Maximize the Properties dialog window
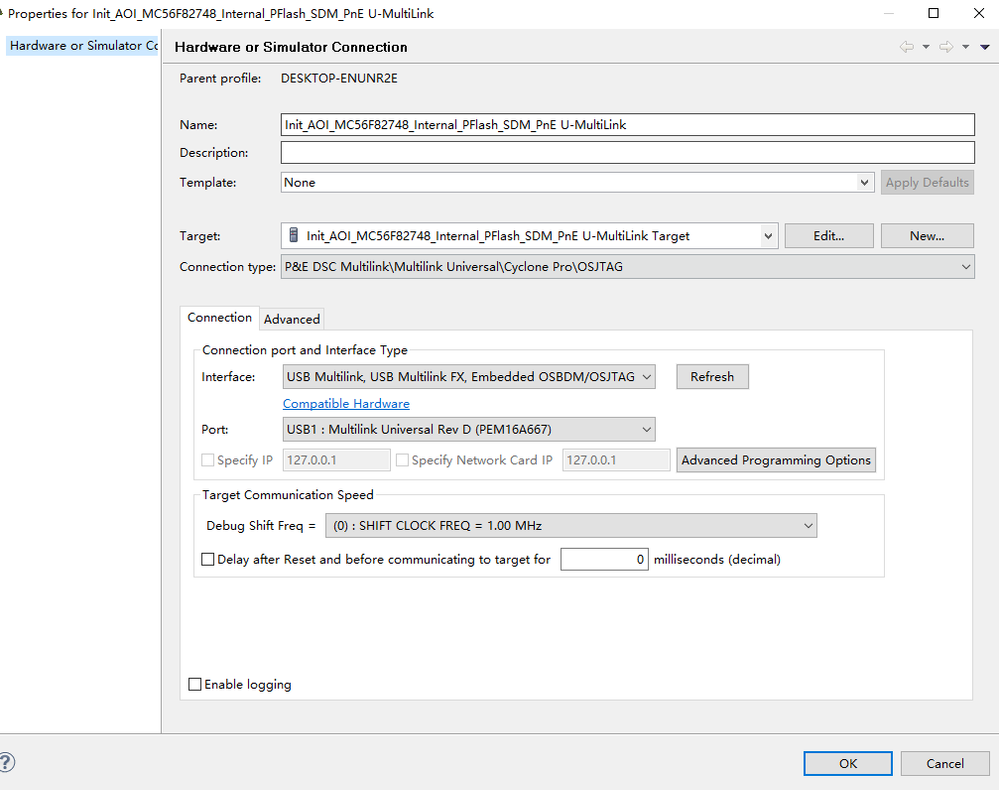The image size is (999, 790). click(934, 13)
